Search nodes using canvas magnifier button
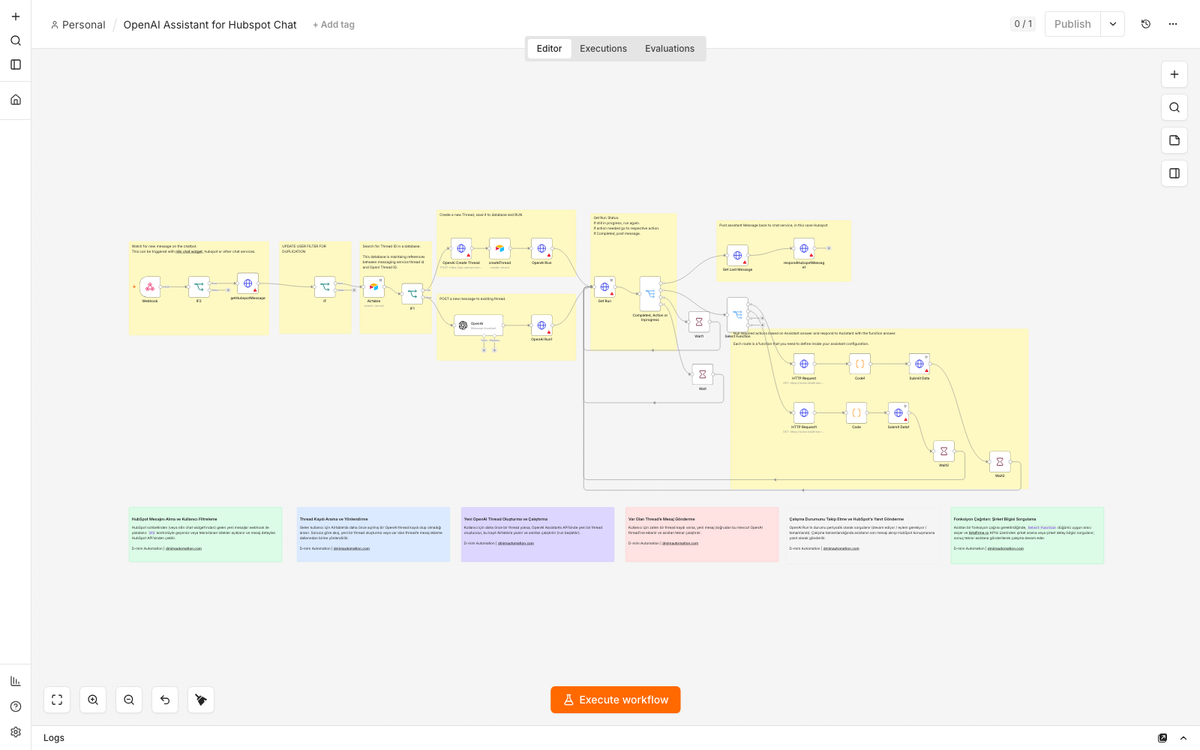Screen dimensions: 1200x750 coord(1174,107)
